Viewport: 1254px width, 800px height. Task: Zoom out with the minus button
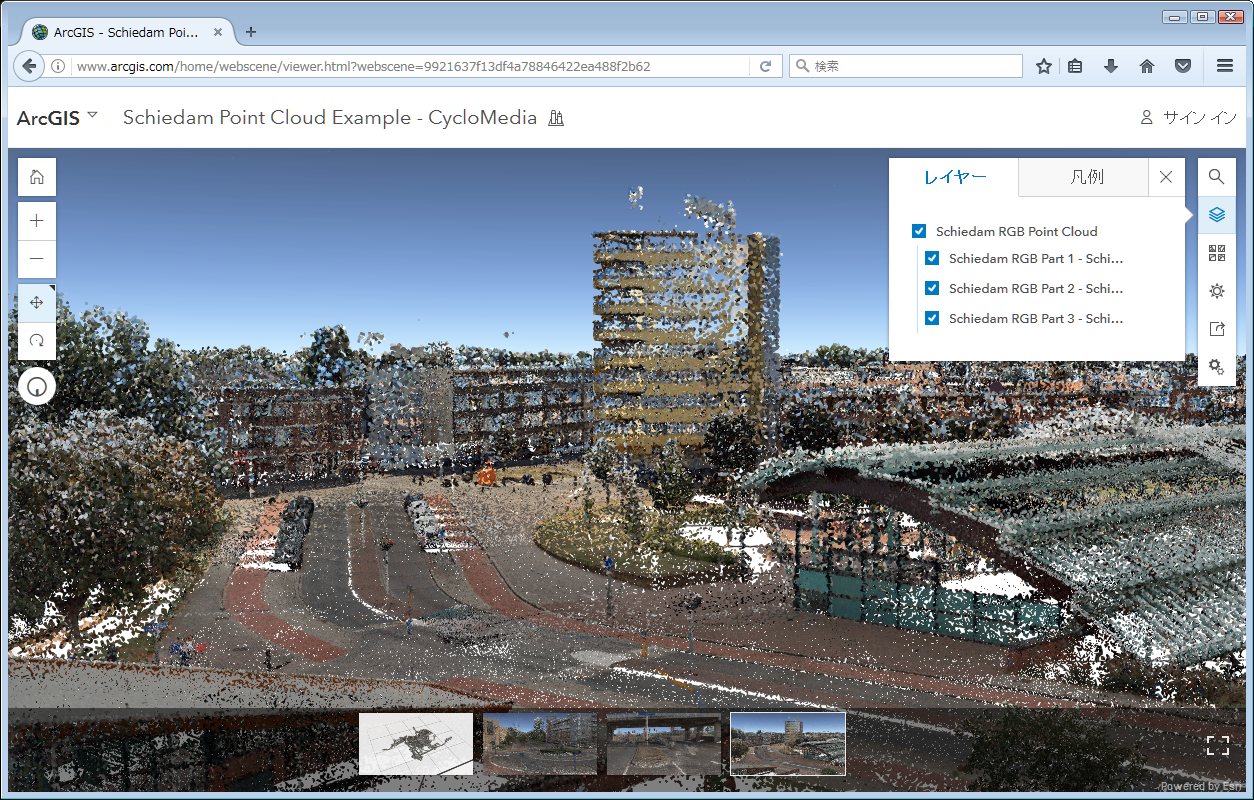pos(37,259)
